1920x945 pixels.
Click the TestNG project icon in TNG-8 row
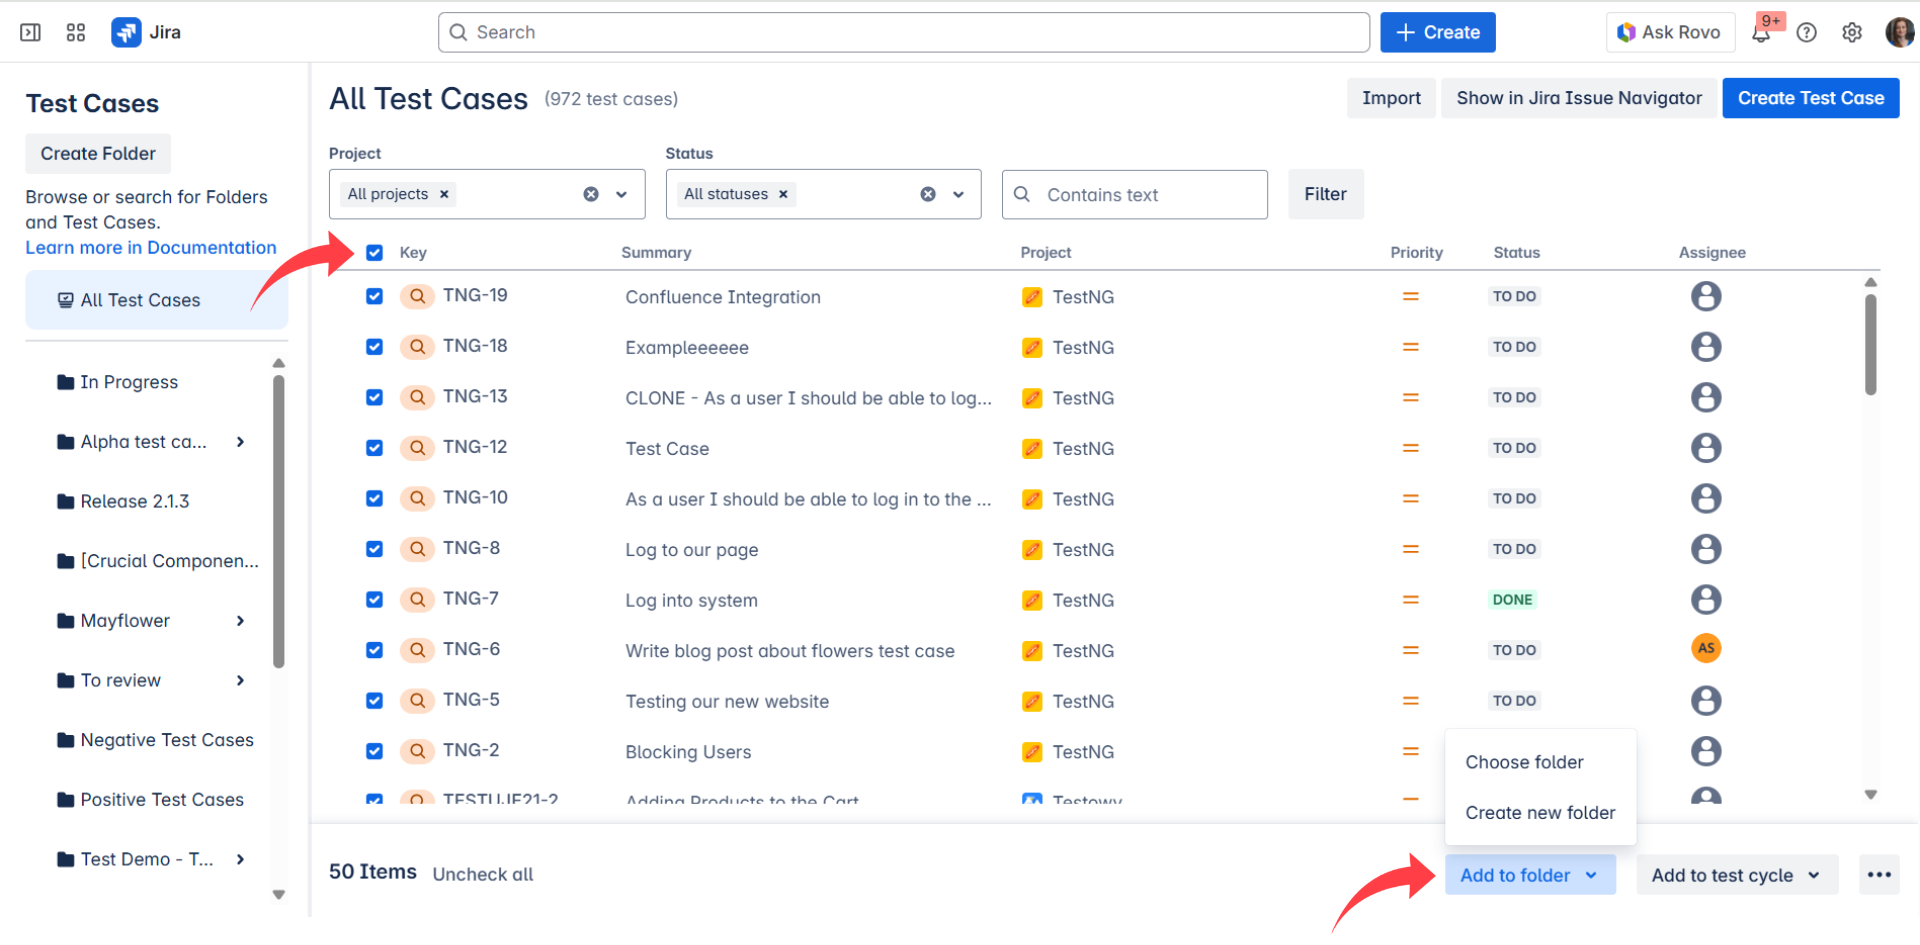click(1032, 549)
